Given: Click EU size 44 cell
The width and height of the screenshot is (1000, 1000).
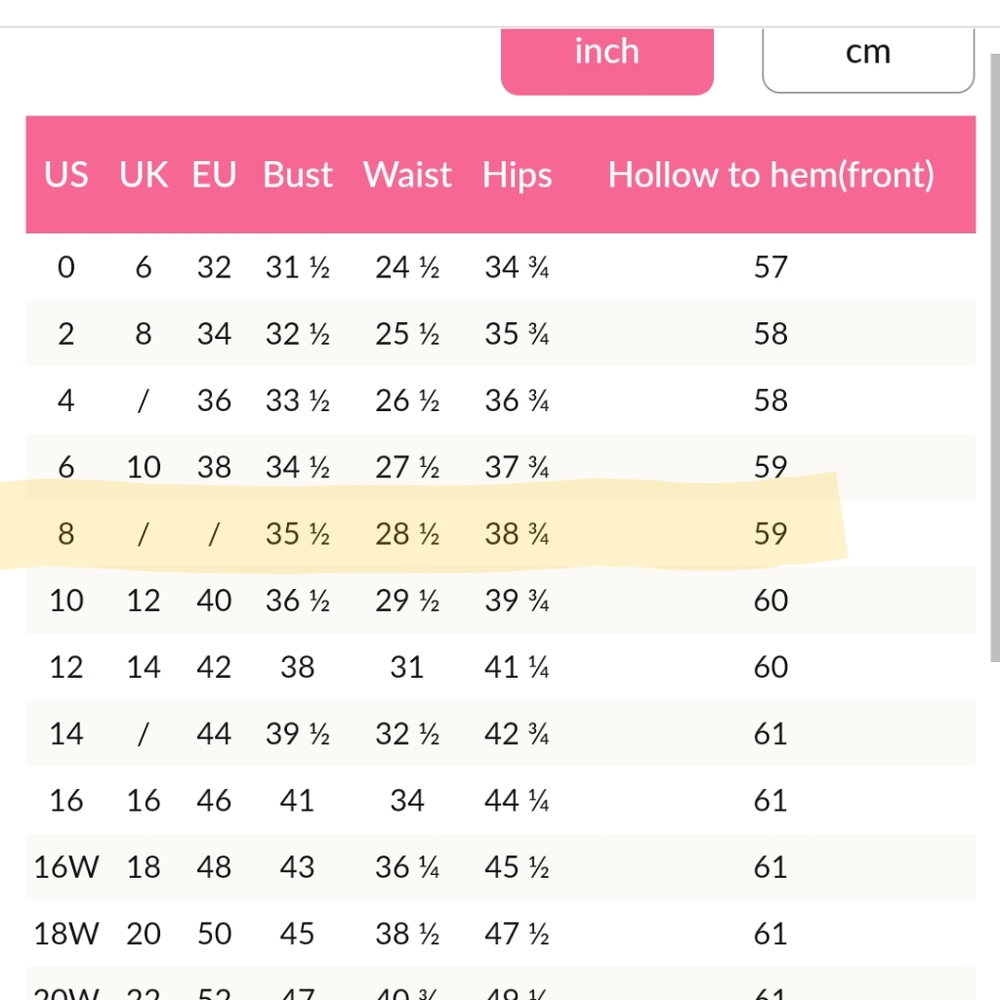Looking at the screenshot, I should point(214,734).
